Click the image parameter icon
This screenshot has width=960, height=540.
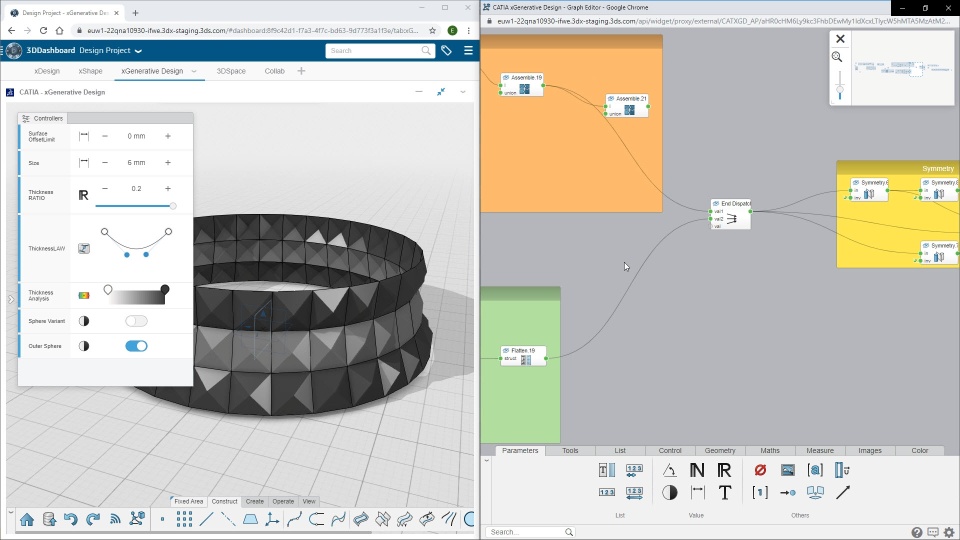788,470
